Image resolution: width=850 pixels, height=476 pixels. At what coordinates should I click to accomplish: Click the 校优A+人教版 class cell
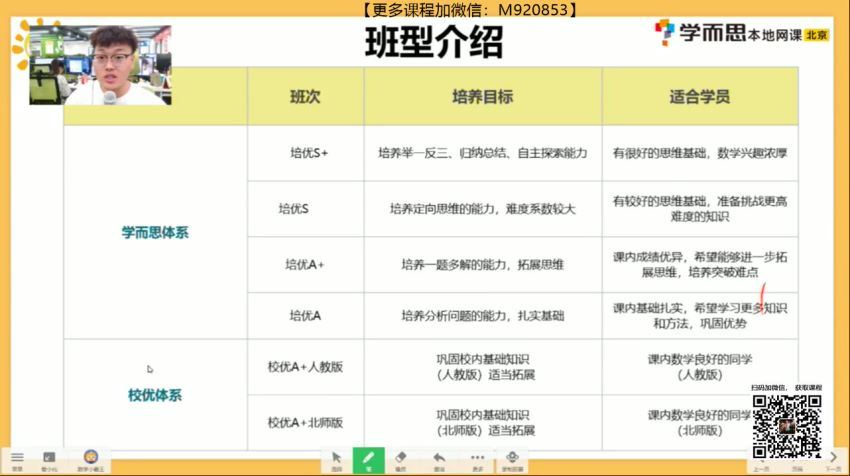click(x=306, y=367)
